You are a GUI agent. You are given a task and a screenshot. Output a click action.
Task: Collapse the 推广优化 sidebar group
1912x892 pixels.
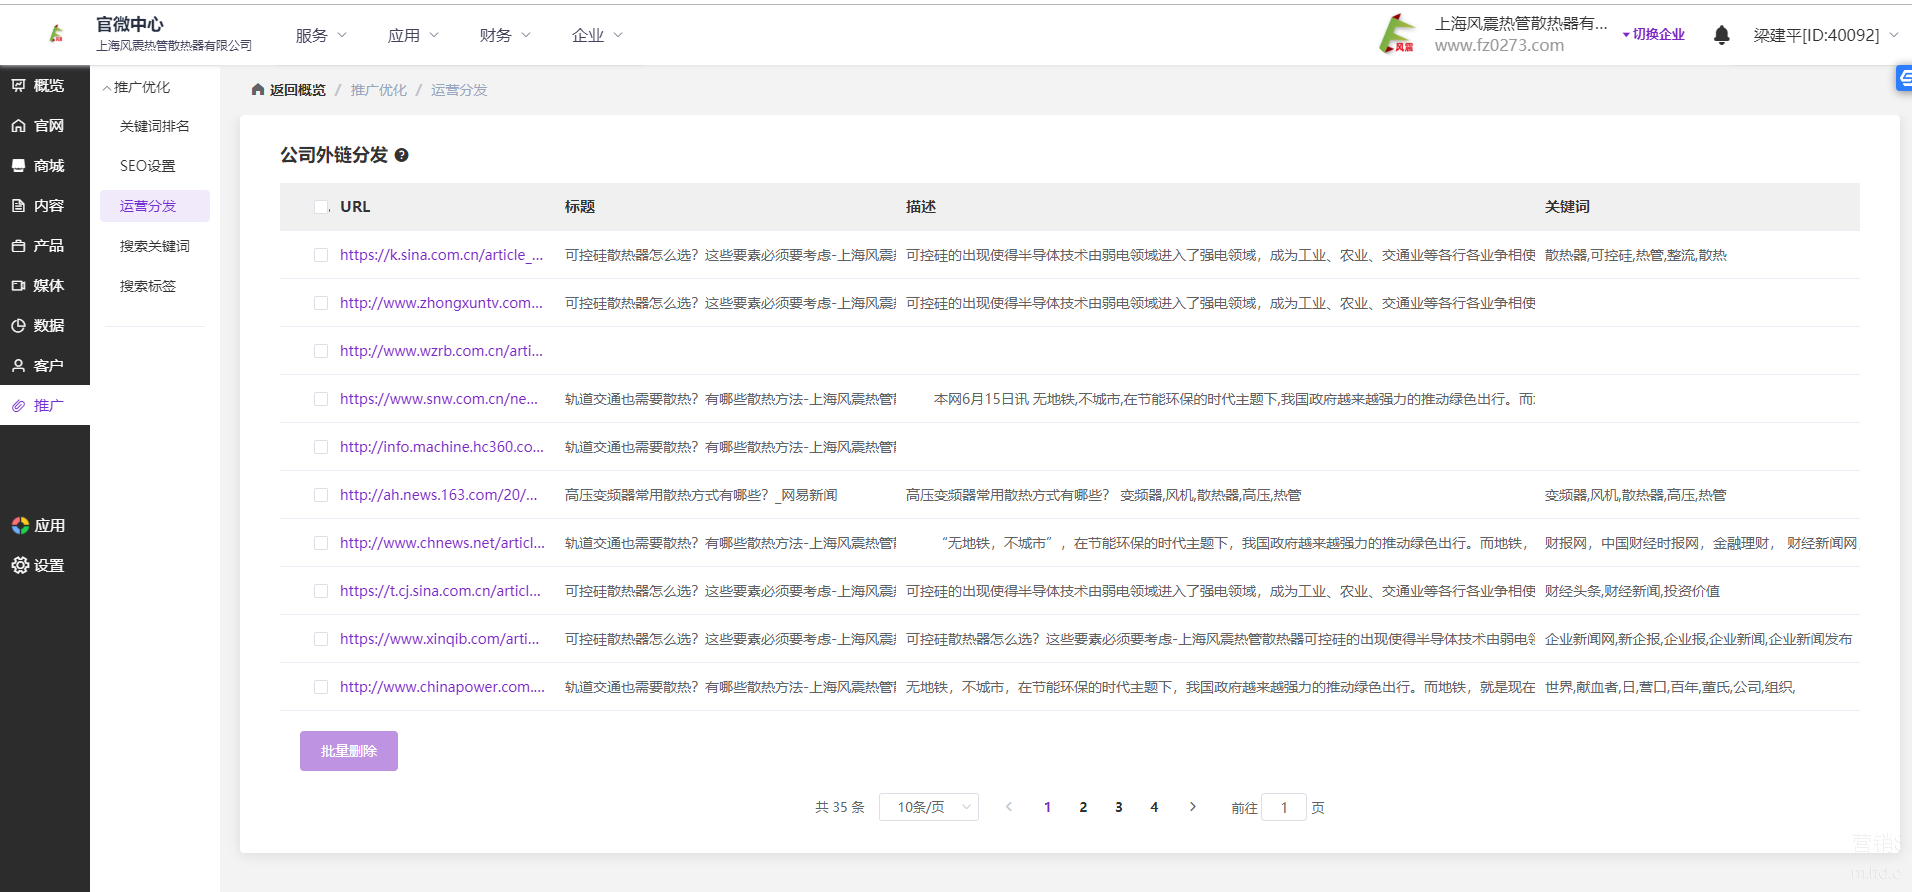click(x=137, y=87)
